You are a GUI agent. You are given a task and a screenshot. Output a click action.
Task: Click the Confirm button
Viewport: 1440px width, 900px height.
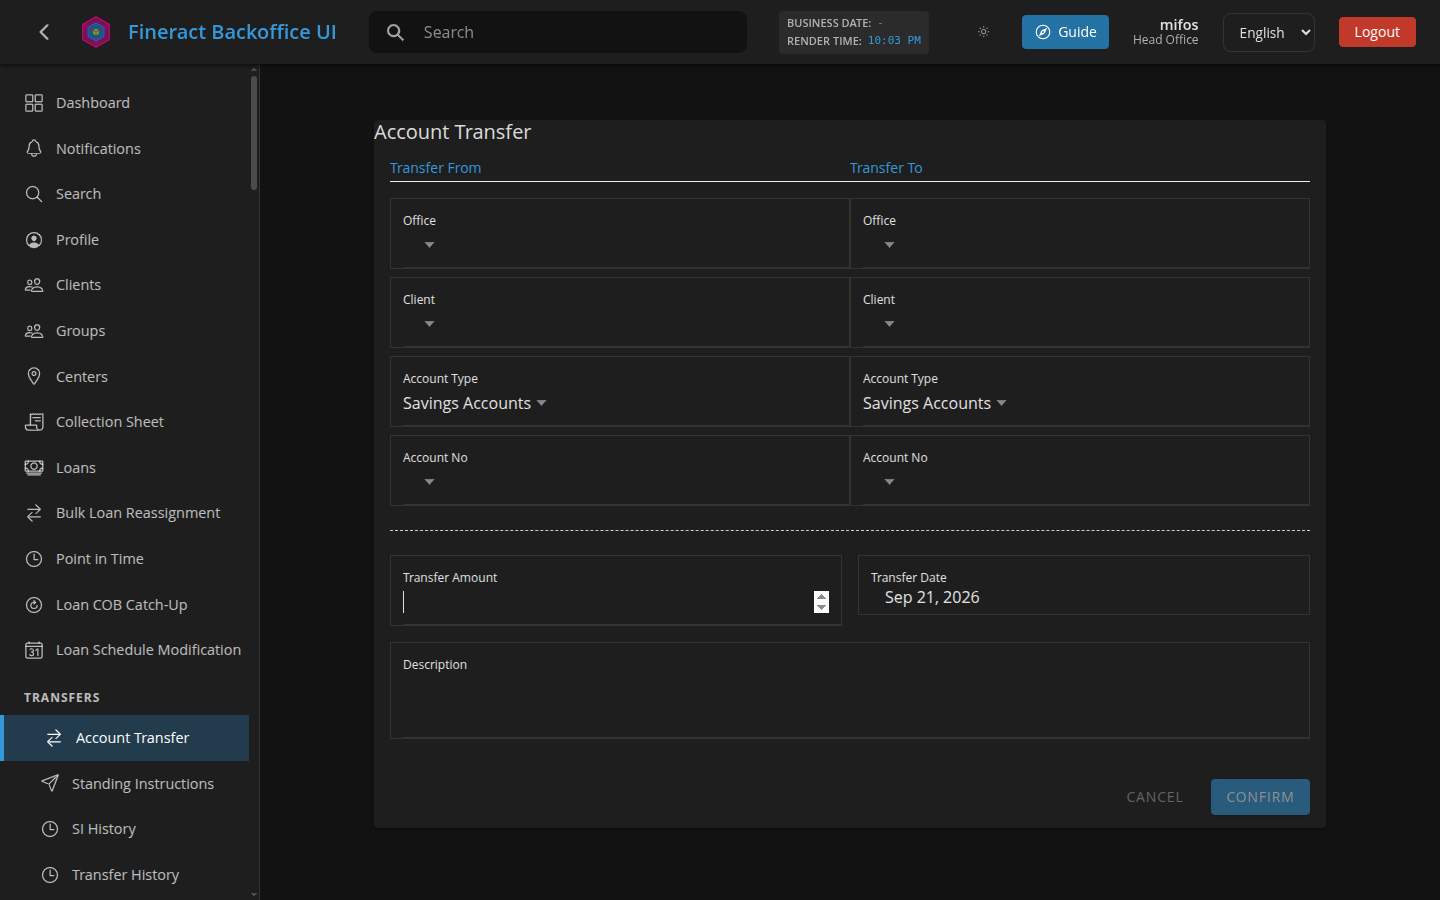pyautogui.click(x=1260, y=797)
